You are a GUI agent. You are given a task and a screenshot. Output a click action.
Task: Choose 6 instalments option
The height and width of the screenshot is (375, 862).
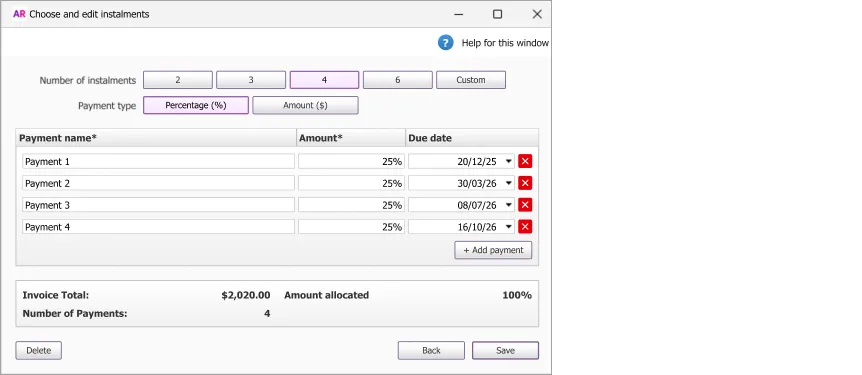tap(397, 80)
